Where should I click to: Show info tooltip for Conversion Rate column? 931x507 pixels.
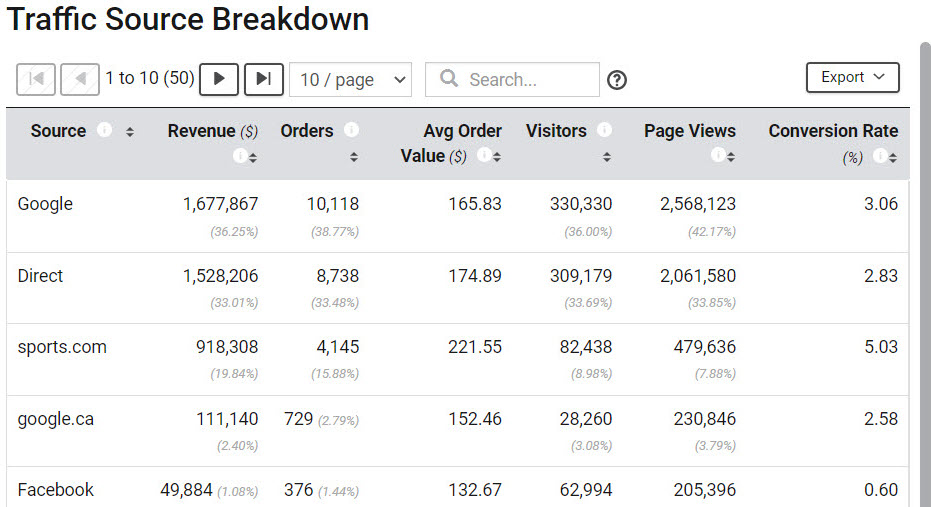[880, 156]
